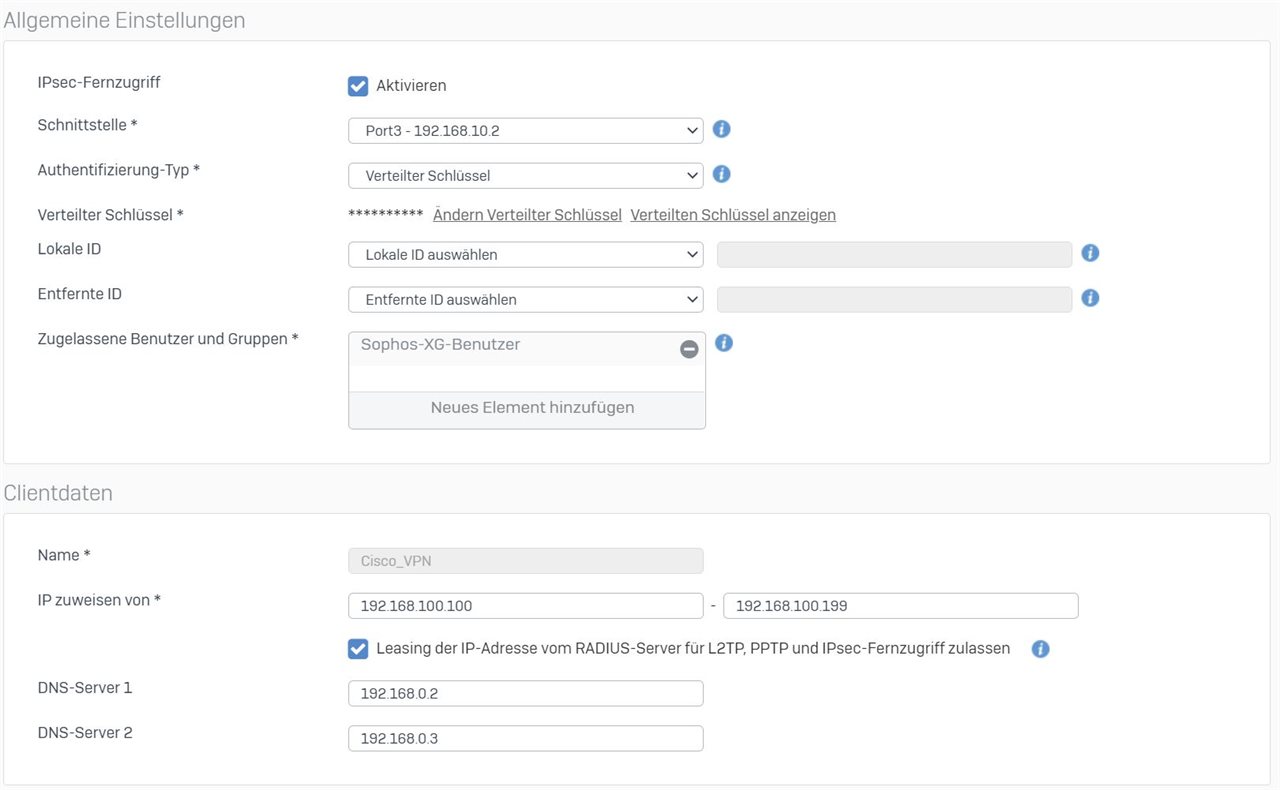
Task: Click info icon beside allowed users list
Action: tap(724, 343)
